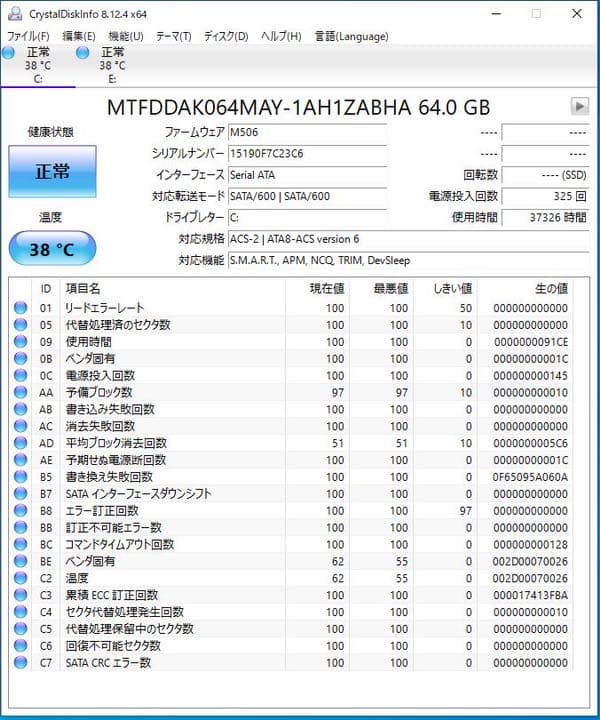600x720 pixels.
Task: Select raw value 0F65095A060A
Action: tap(530, 477)
